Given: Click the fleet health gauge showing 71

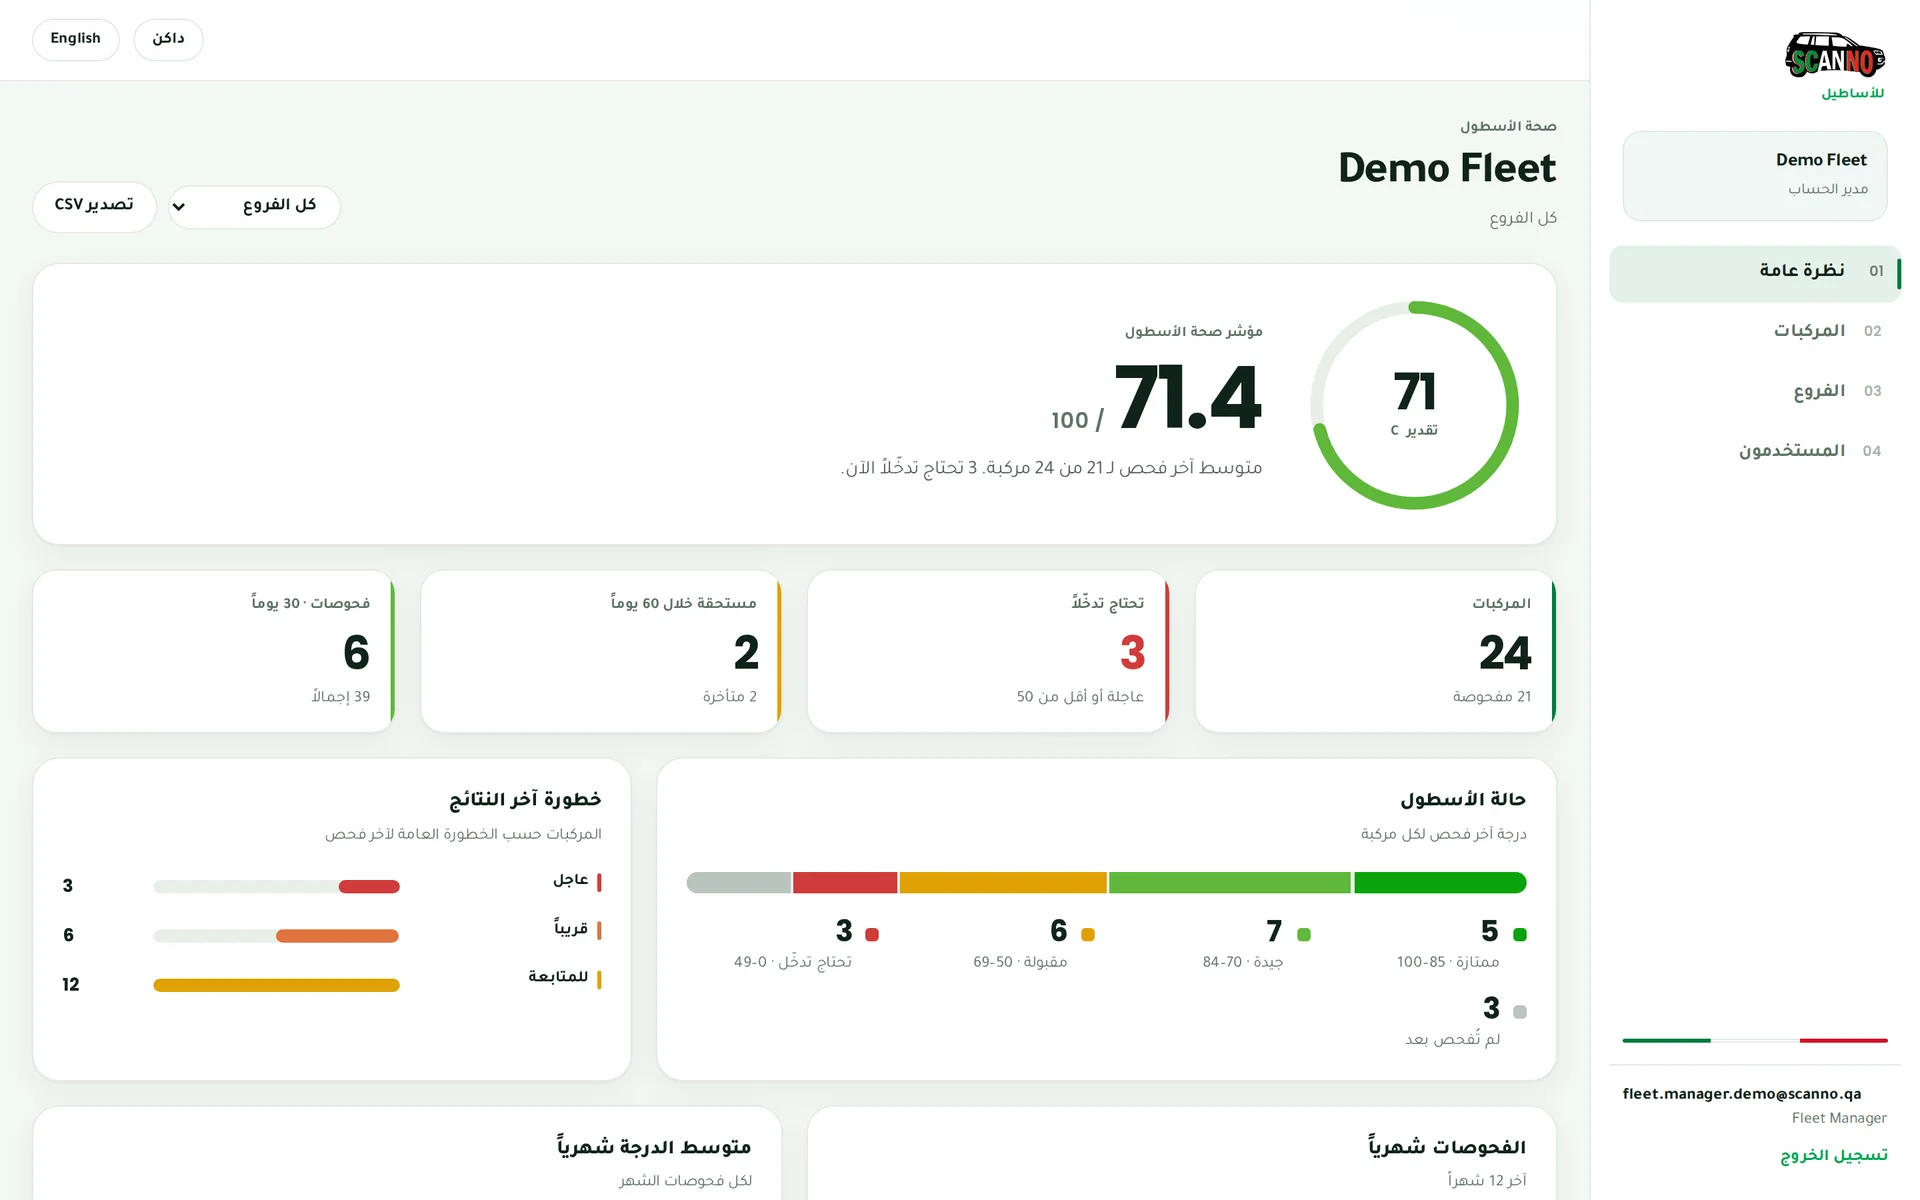Looking at the screenshot, I should click(x=1414, y=405).
